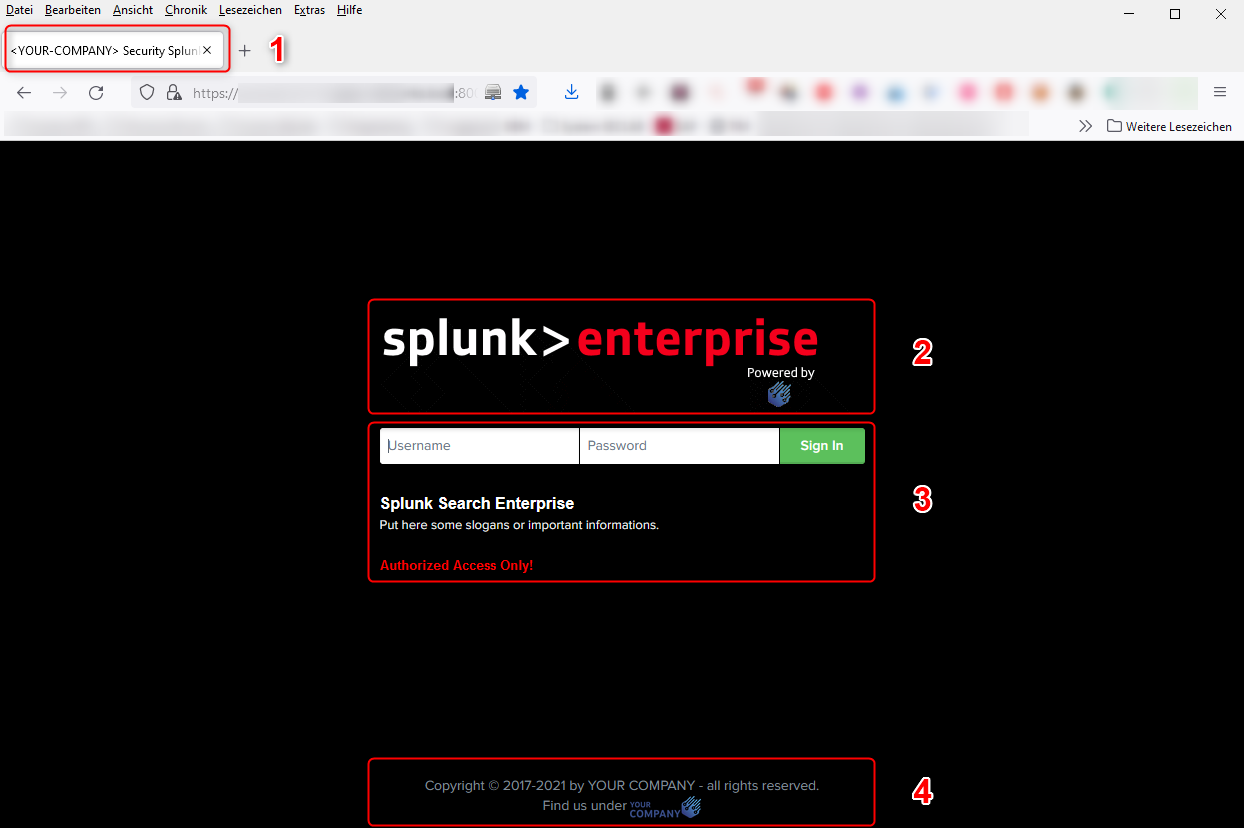
Task: Focus the Username input field
Action: click(x=479, y=446)
